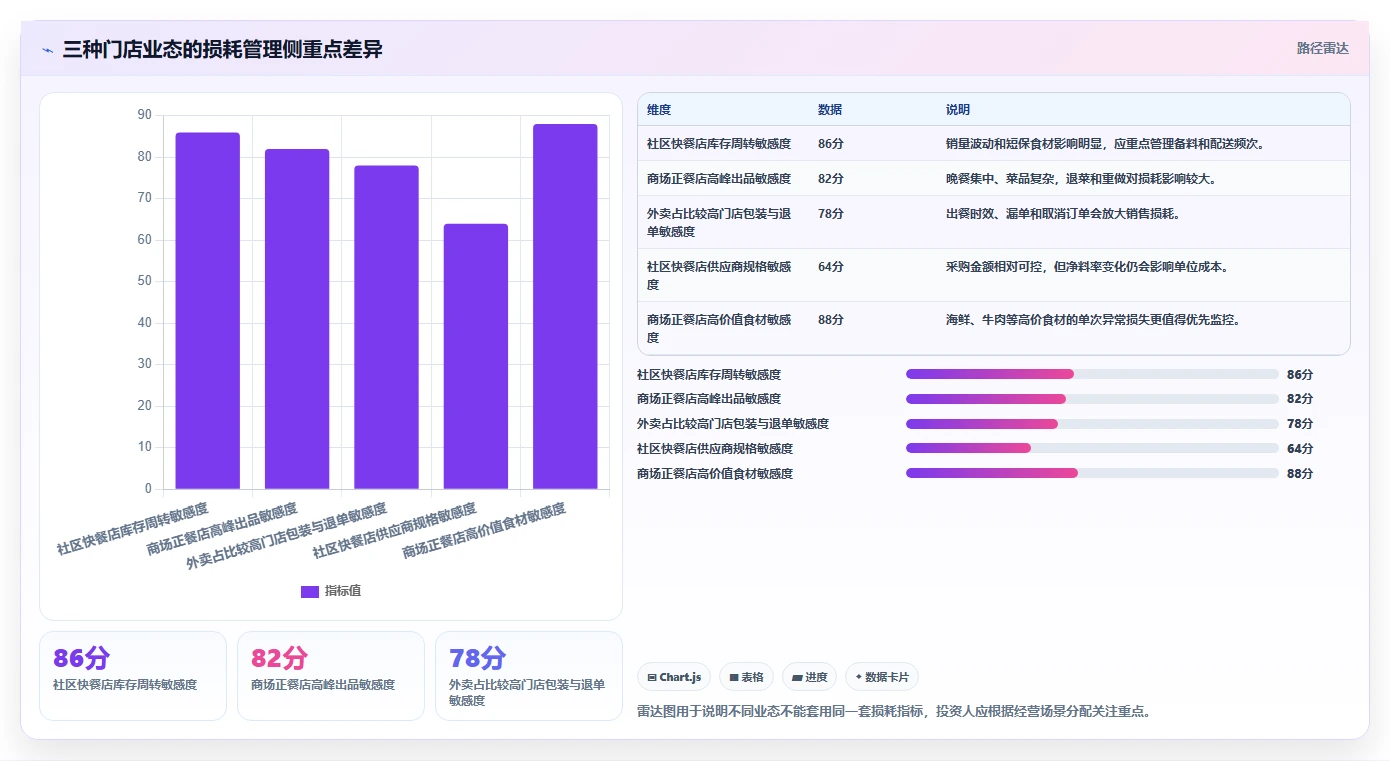1390x761 pixels.
Task: Click the 64分 value in the table
Action: pos(831,266)
